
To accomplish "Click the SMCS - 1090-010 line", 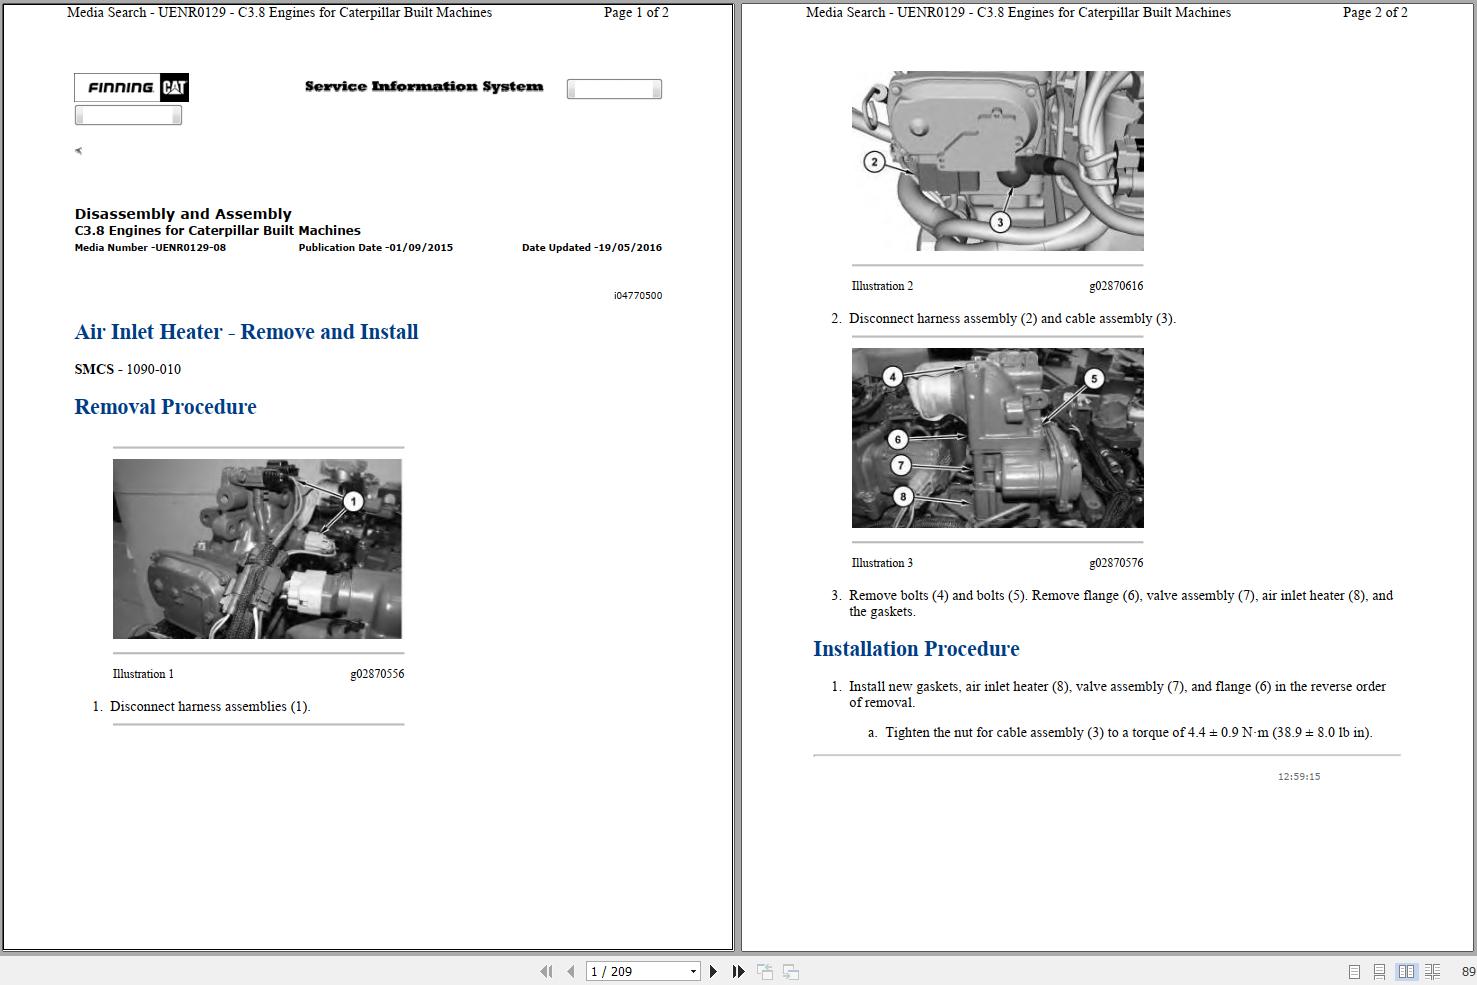I will tap(128, 369).
